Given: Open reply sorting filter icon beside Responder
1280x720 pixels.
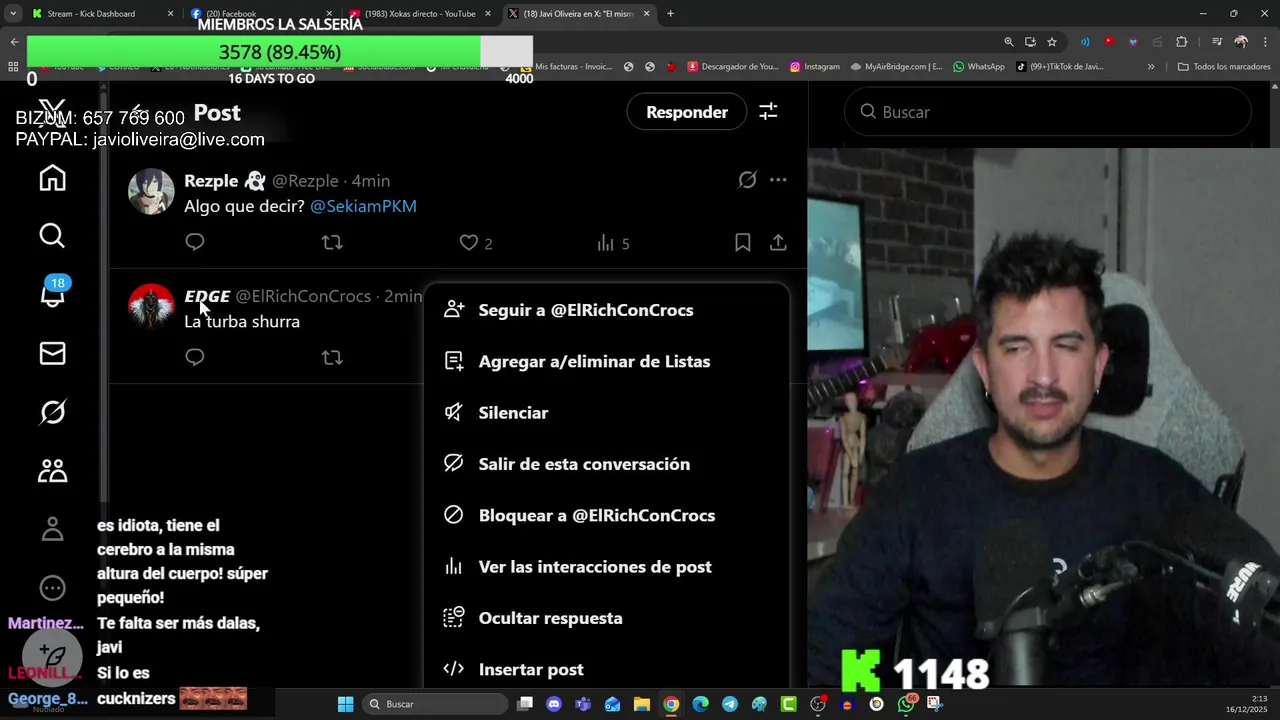Looking at the screenshot, I should click(768, 112).
